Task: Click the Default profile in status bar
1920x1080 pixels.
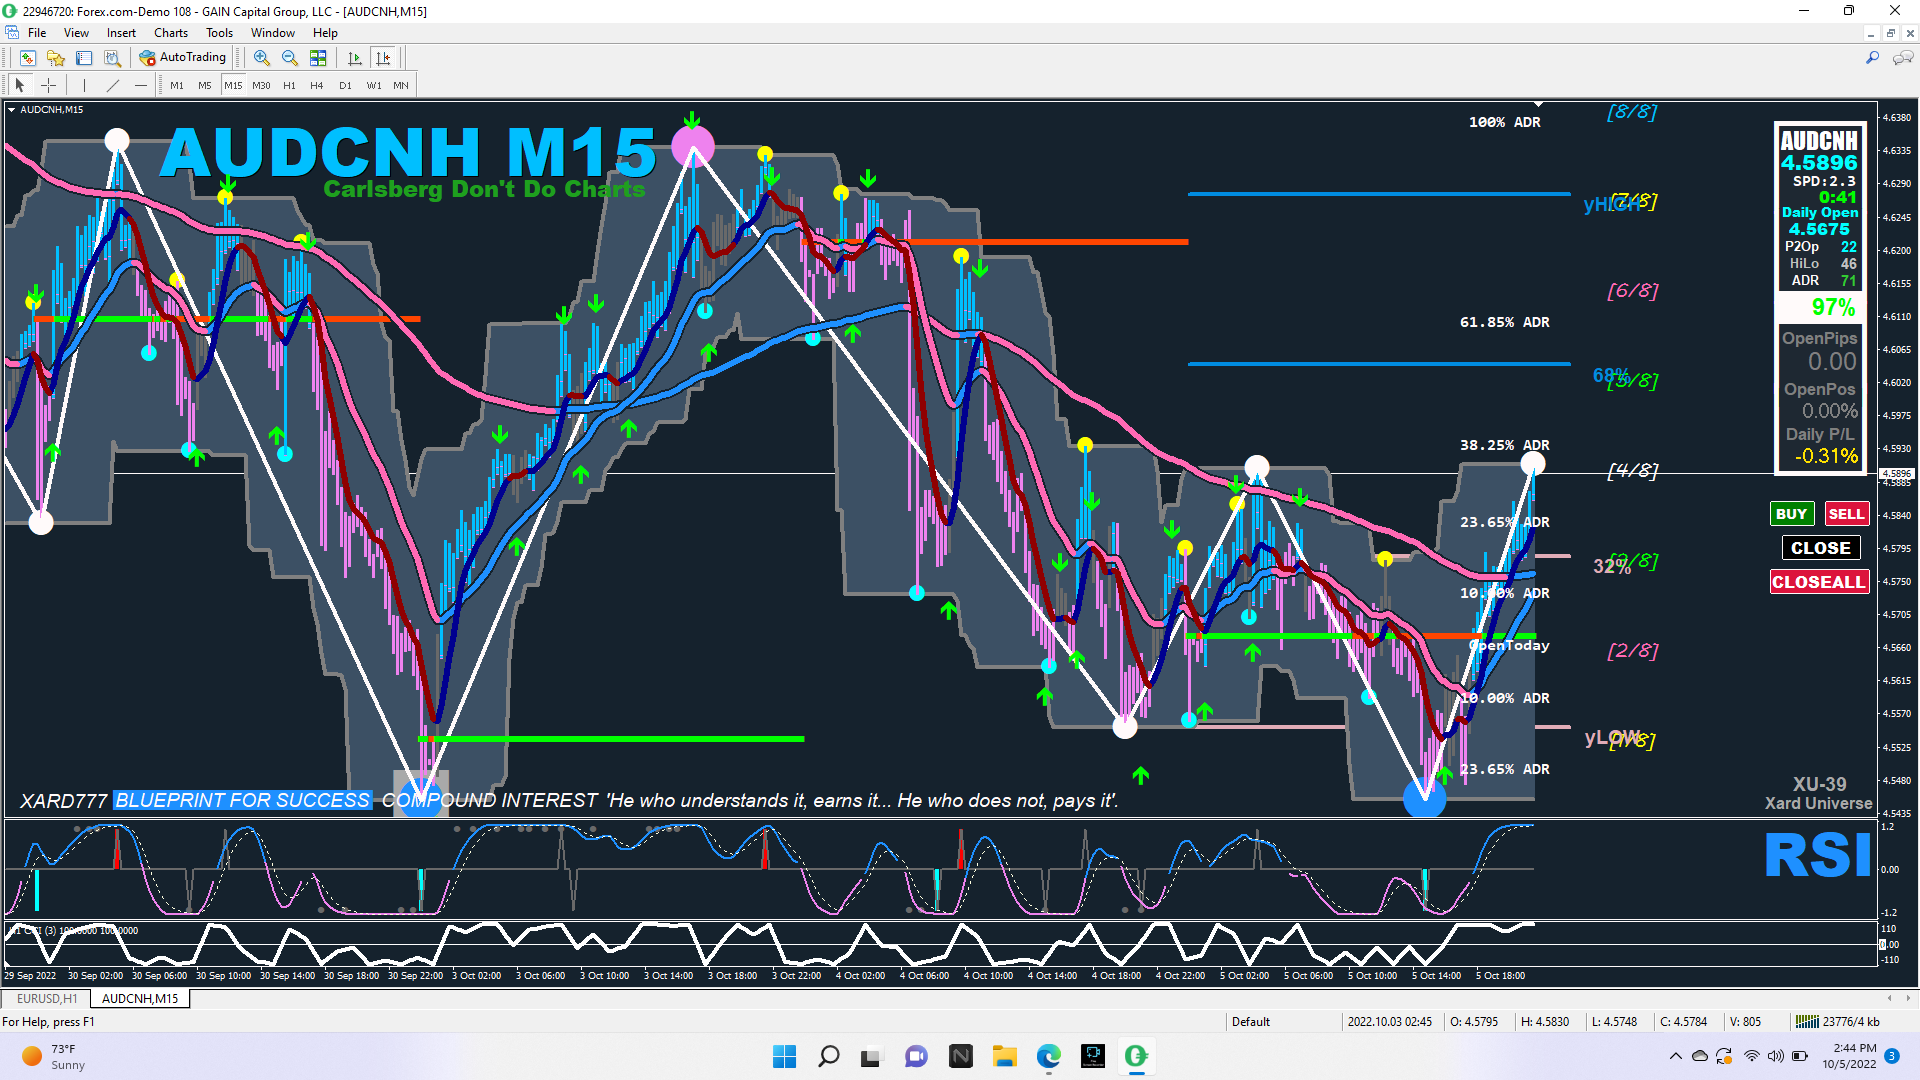Action: coord(1250,1021)
